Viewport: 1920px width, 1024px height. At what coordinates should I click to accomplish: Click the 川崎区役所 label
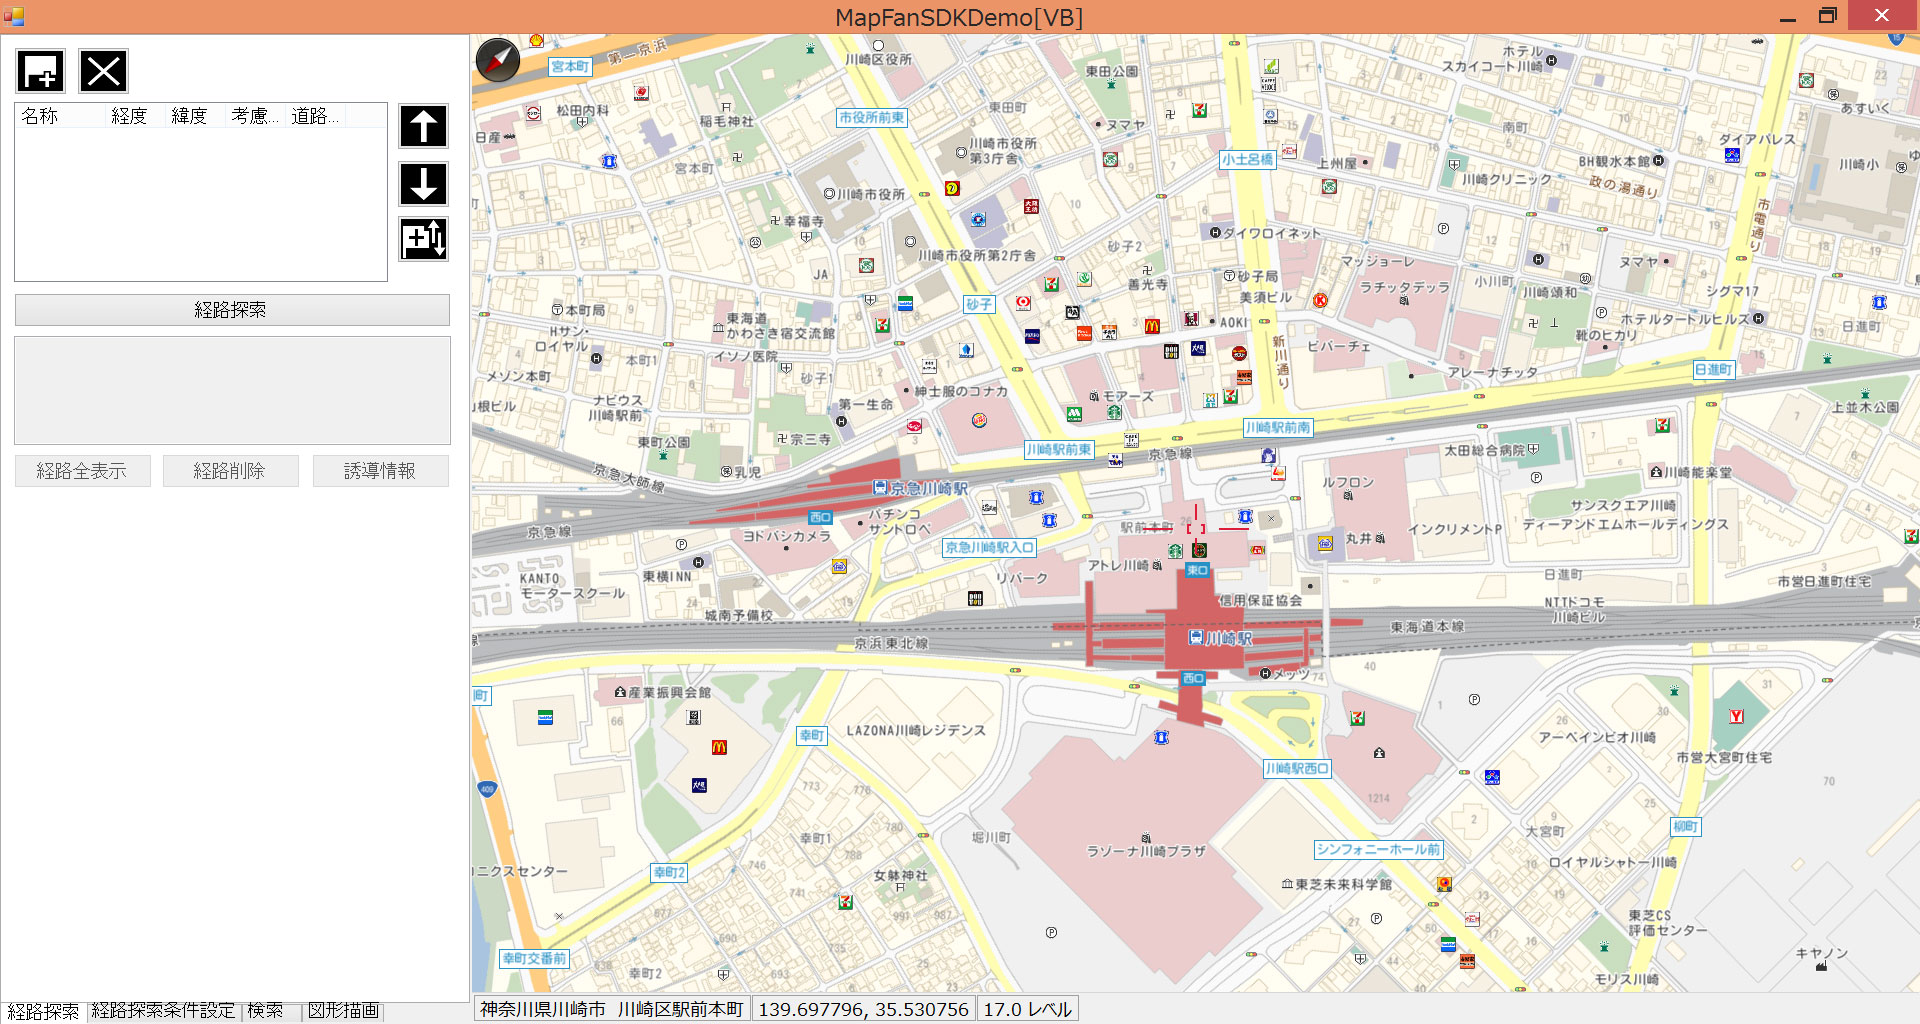[x=878, y=60]
